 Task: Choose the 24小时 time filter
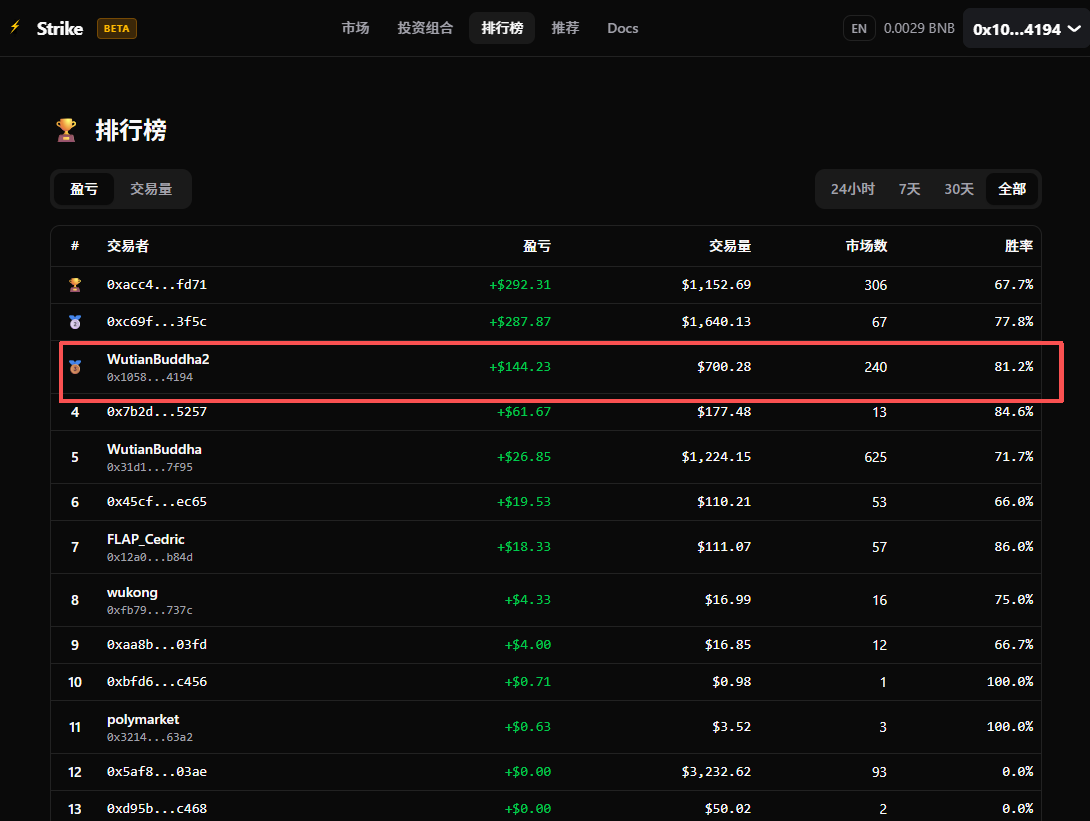coord(852,189)
